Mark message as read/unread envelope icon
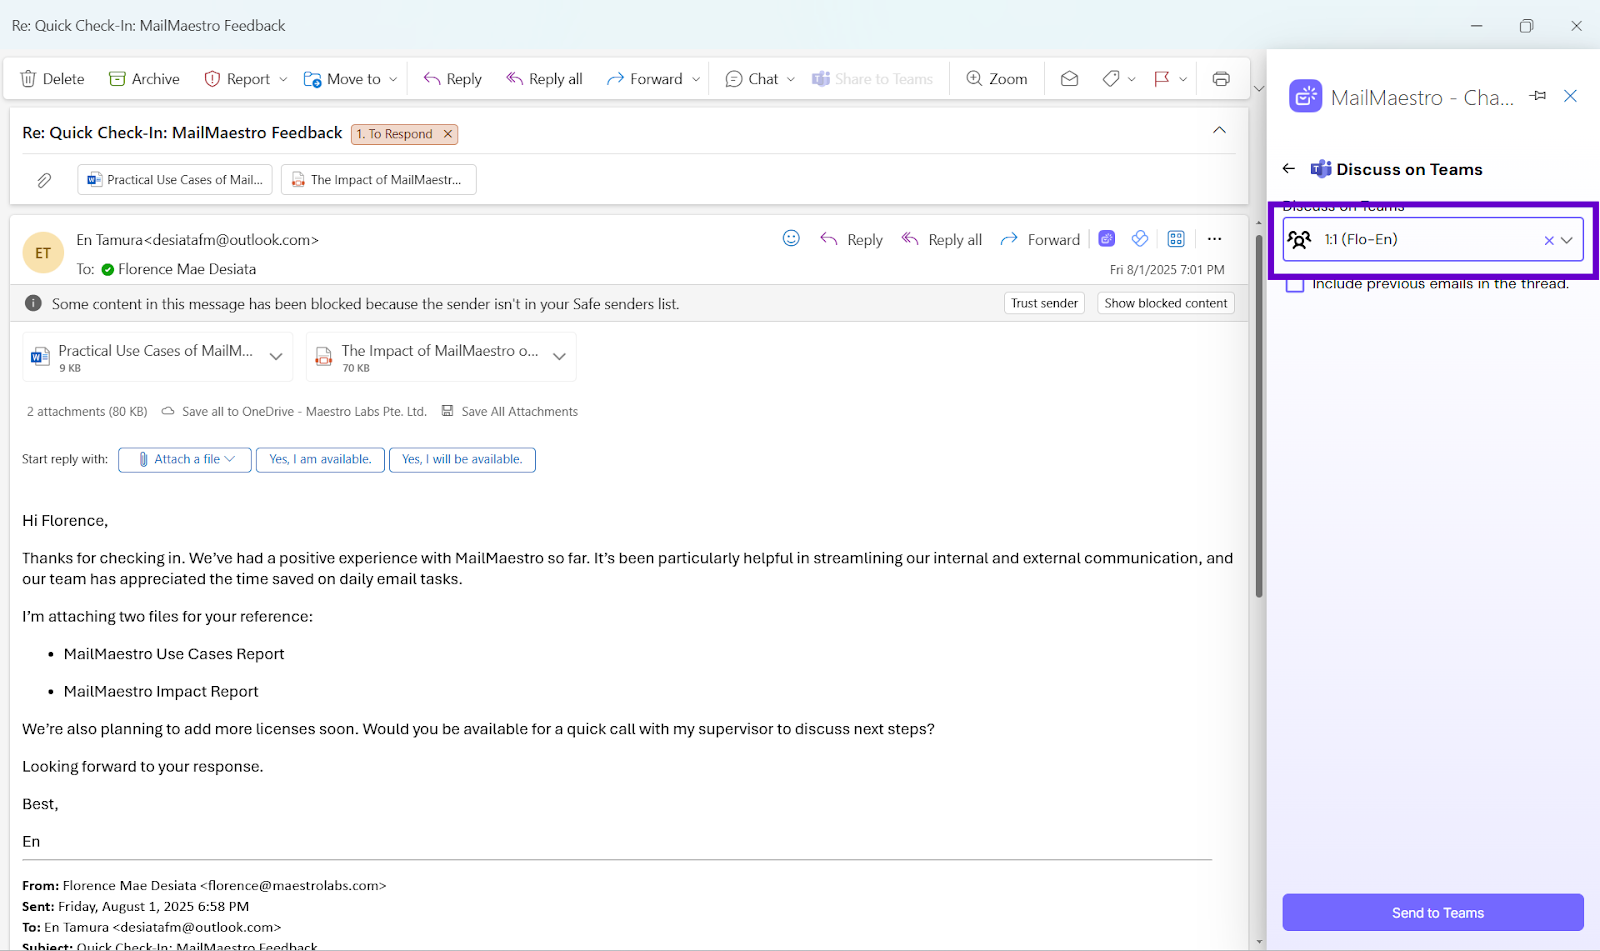This screenshot has width=1600, height=951. coord(1069,79)
